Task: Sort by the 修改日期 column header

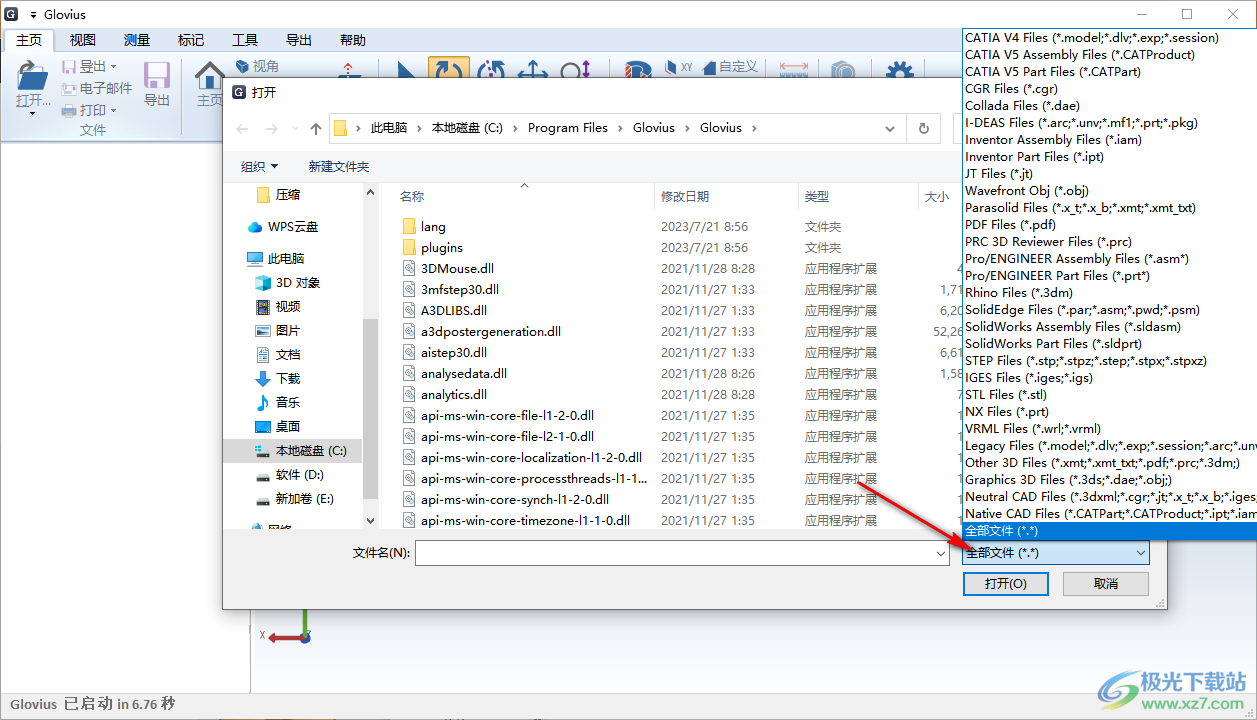Action: 685,197
